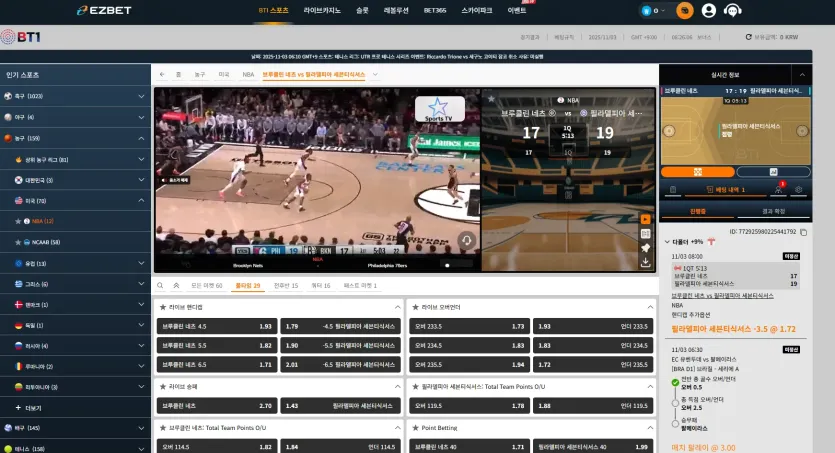This screenshot has width=835, height=453.
Task: Click the EZBET logo
Action: pyautogui.click(x=104, y=10)
